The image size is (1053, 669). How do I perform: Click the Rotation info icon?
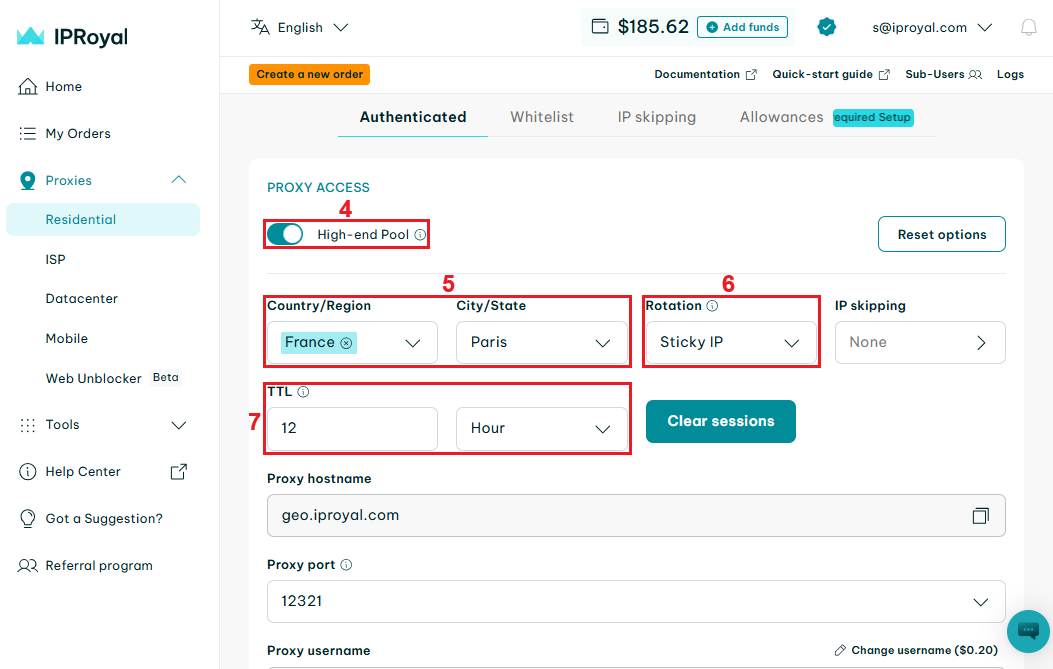[x=712, y=306]
